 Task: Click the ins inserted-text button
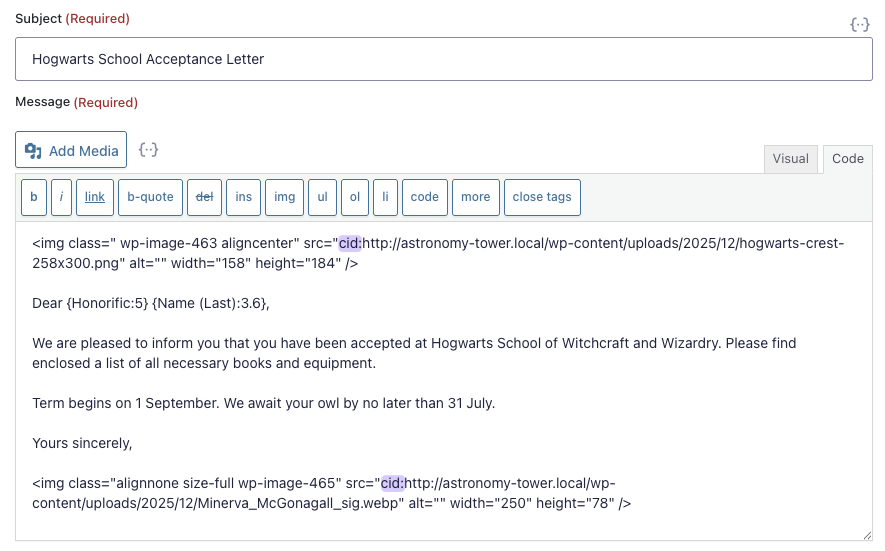click(244, 197)
